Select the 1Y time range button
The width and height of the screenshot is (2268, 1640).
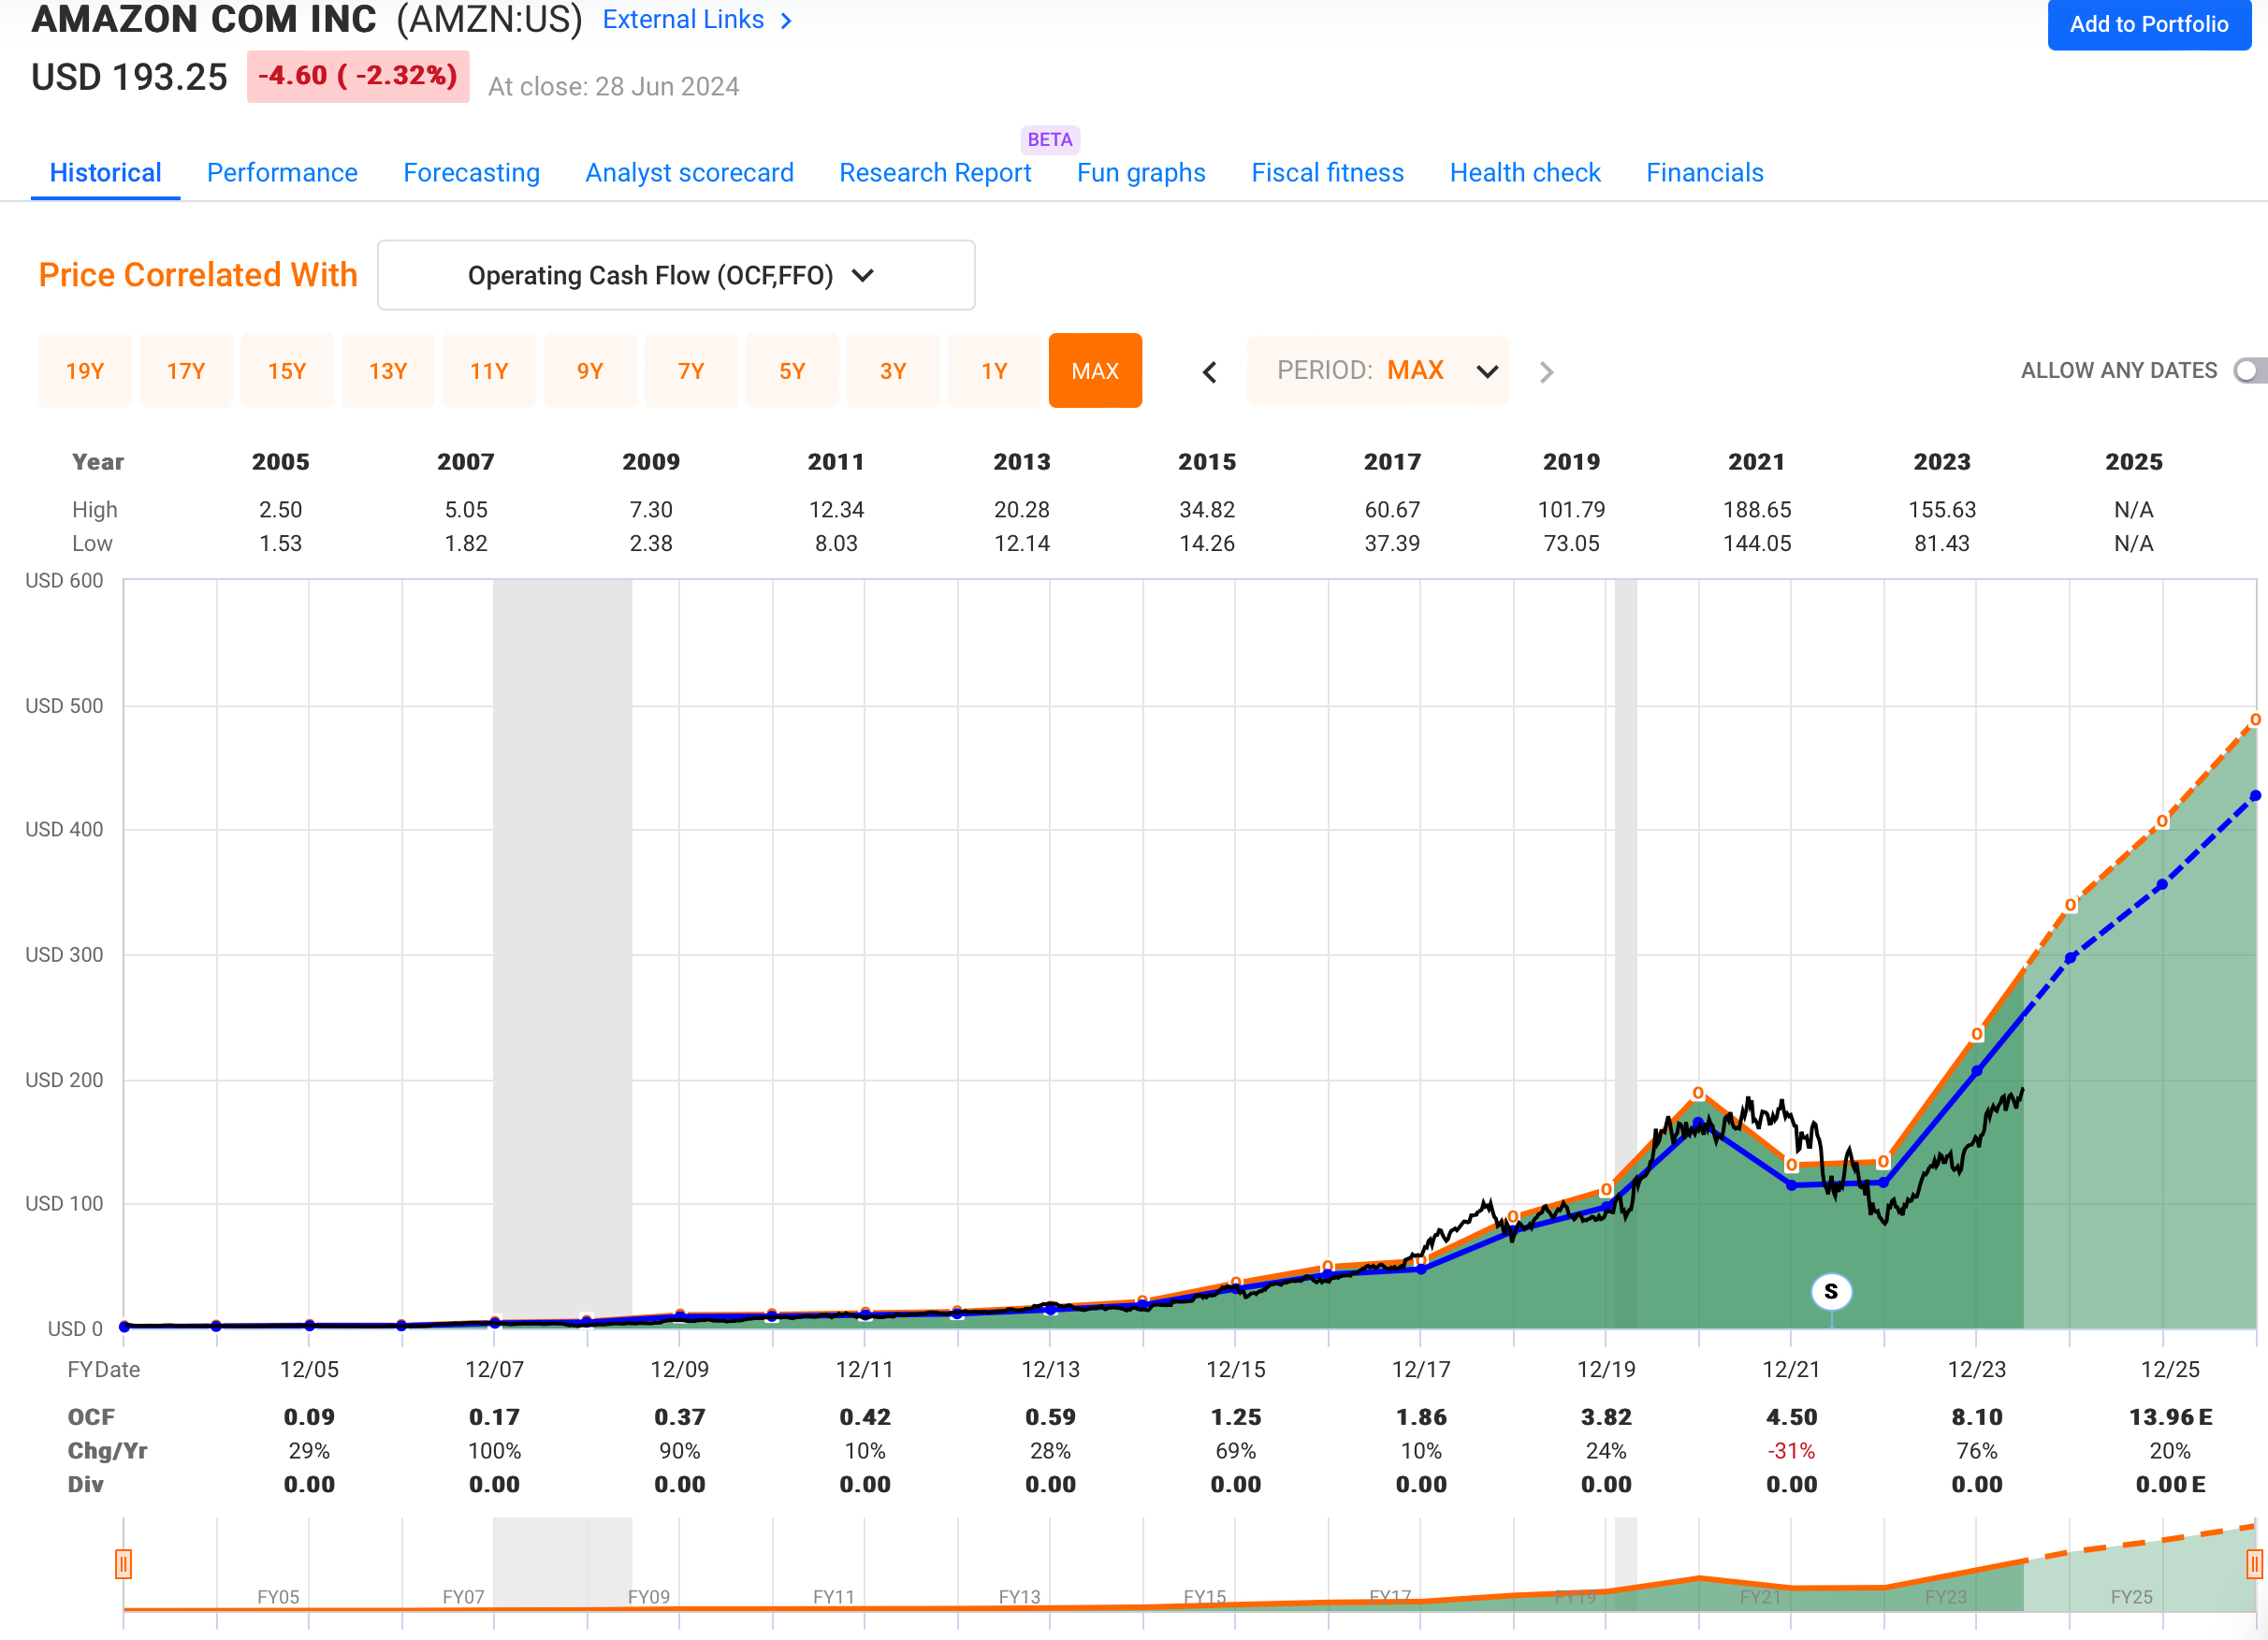[993, 371]
